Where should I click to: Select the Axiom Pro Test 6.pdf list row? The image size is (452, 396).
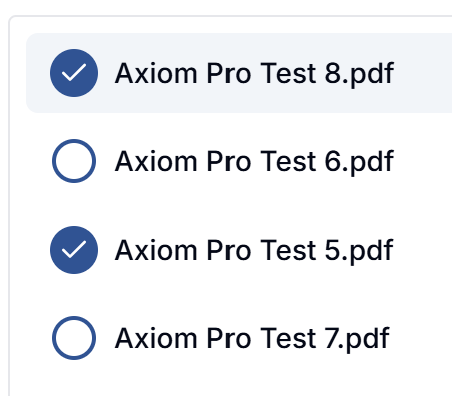(x=239, y=161)
